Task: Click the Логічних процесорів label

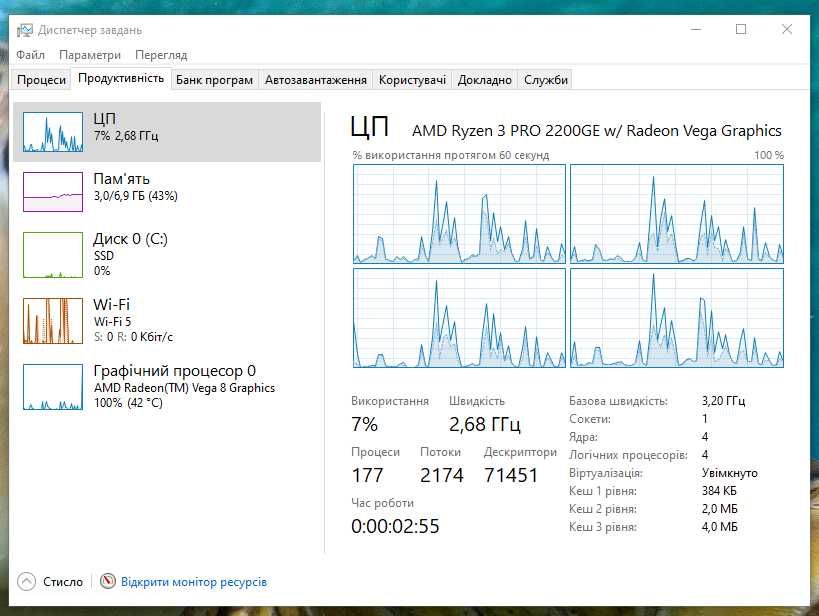Action: (x=628, y=455)
